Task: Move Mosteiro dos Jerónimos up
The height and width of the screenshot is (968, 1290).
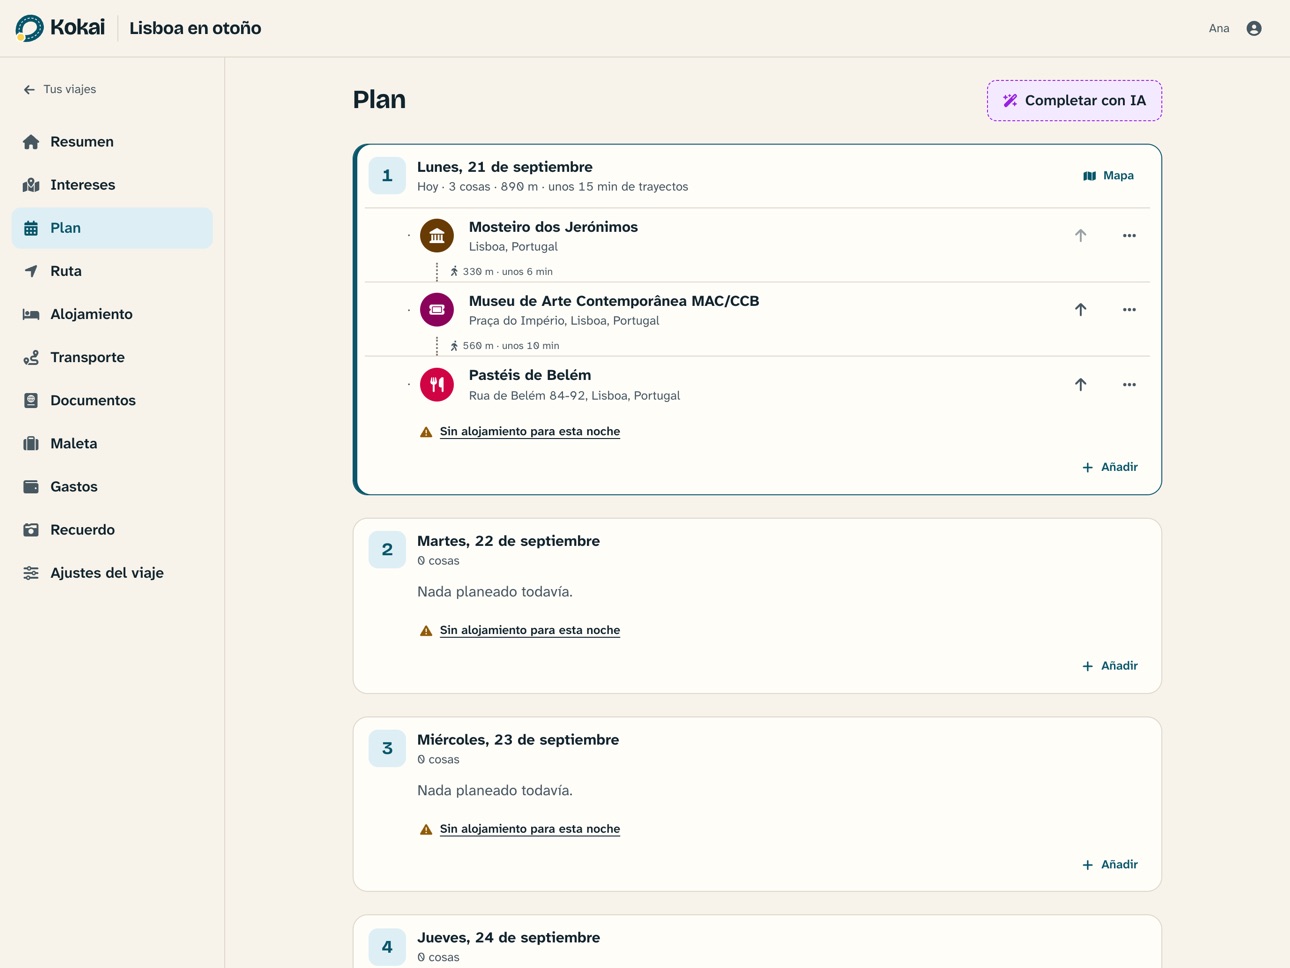Action: [x=1080, y=236]
